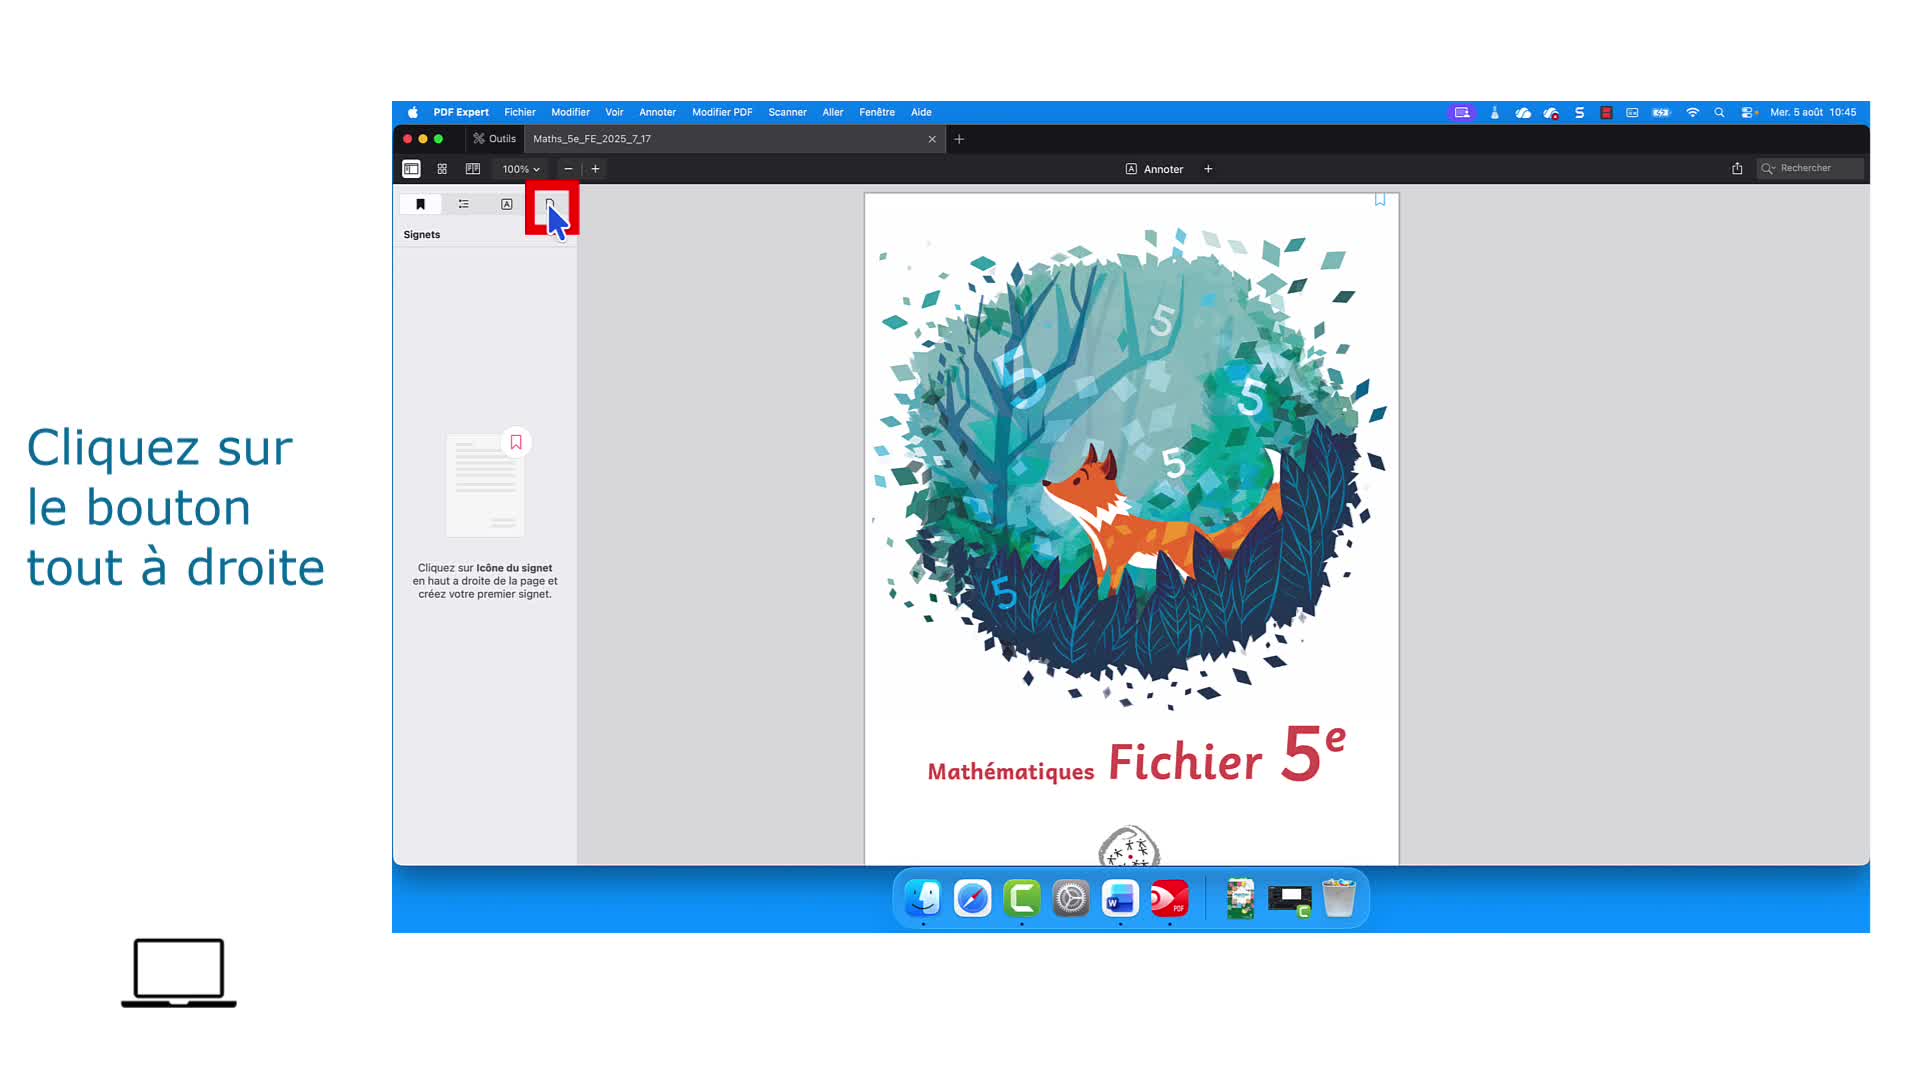Zoom in with the plus button beside 100%
Viewport: 1920px width, 1080px height.
click(595, 169)
